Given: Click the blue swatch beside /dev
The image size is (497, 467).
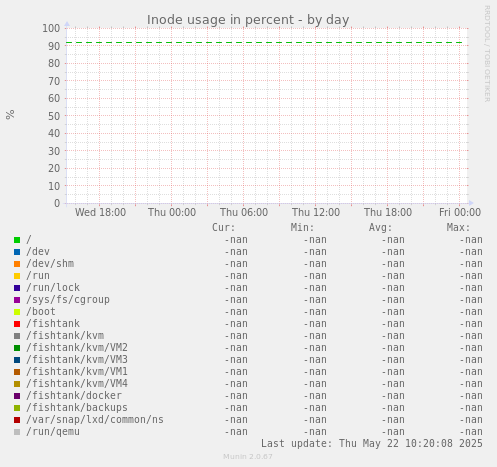Looking at the screenshot, I should point(17,252).
